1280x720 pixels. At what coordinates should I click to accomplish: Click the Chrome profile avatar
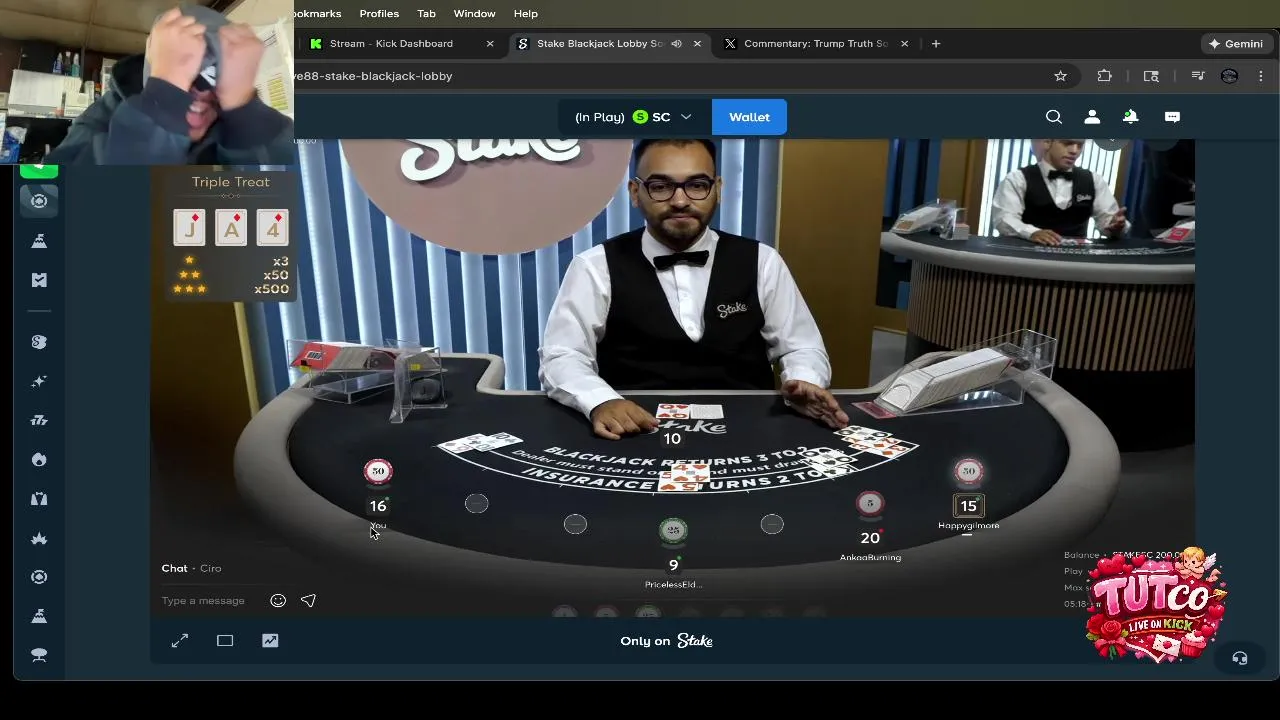coord(1230,76)
